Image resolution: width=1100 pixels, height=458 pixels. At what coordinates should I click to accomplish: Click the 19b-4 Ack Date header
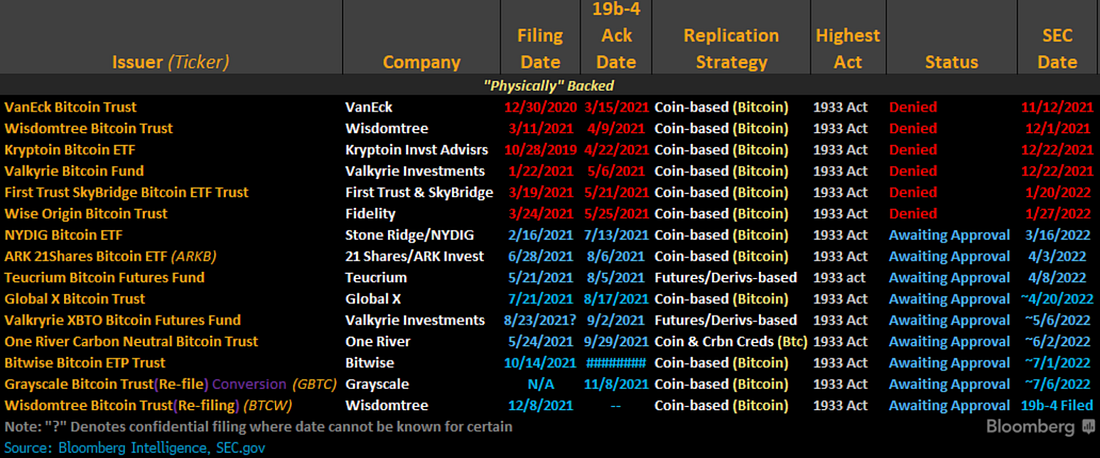[x=616, y=35]
